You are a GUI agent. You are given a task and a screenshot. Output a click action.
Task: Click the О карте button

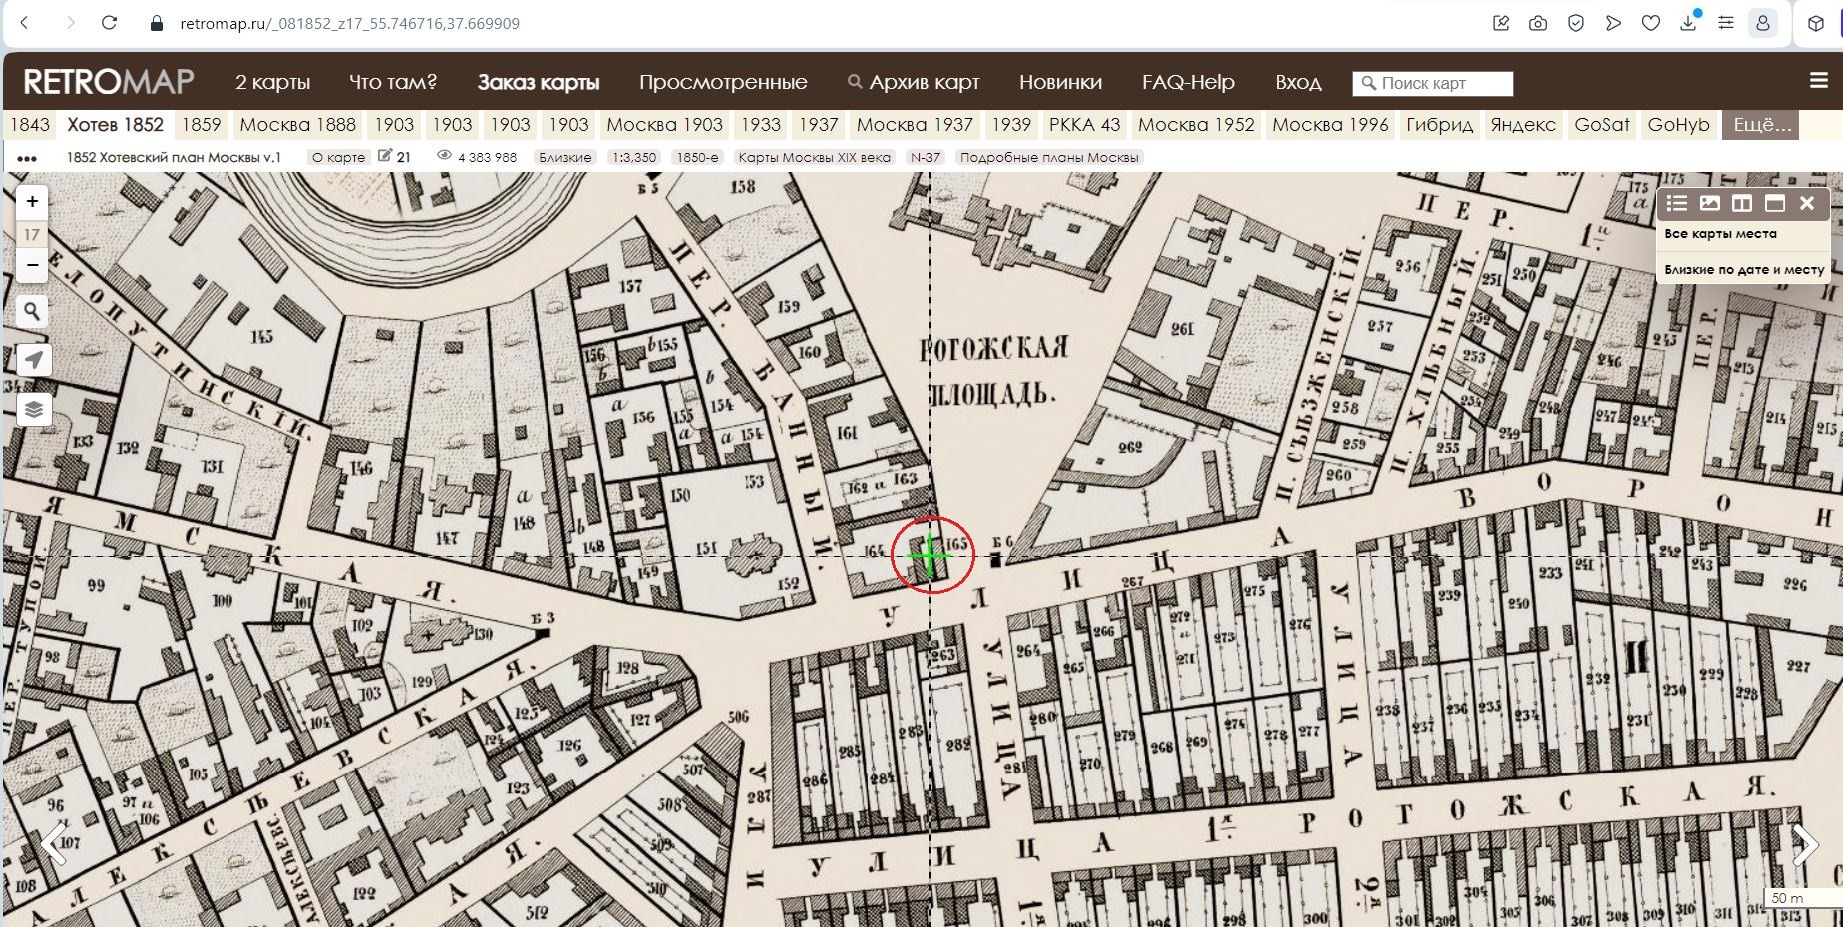coord(338,157)
